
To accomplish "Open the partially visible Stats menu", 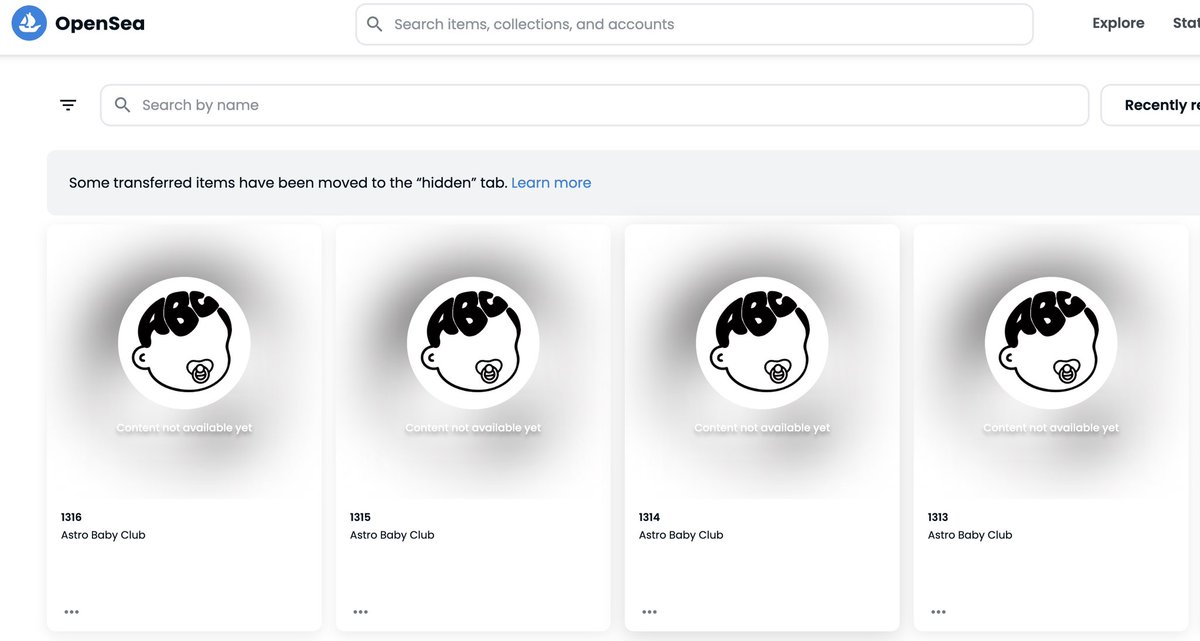I will (x=1186, y=23).
